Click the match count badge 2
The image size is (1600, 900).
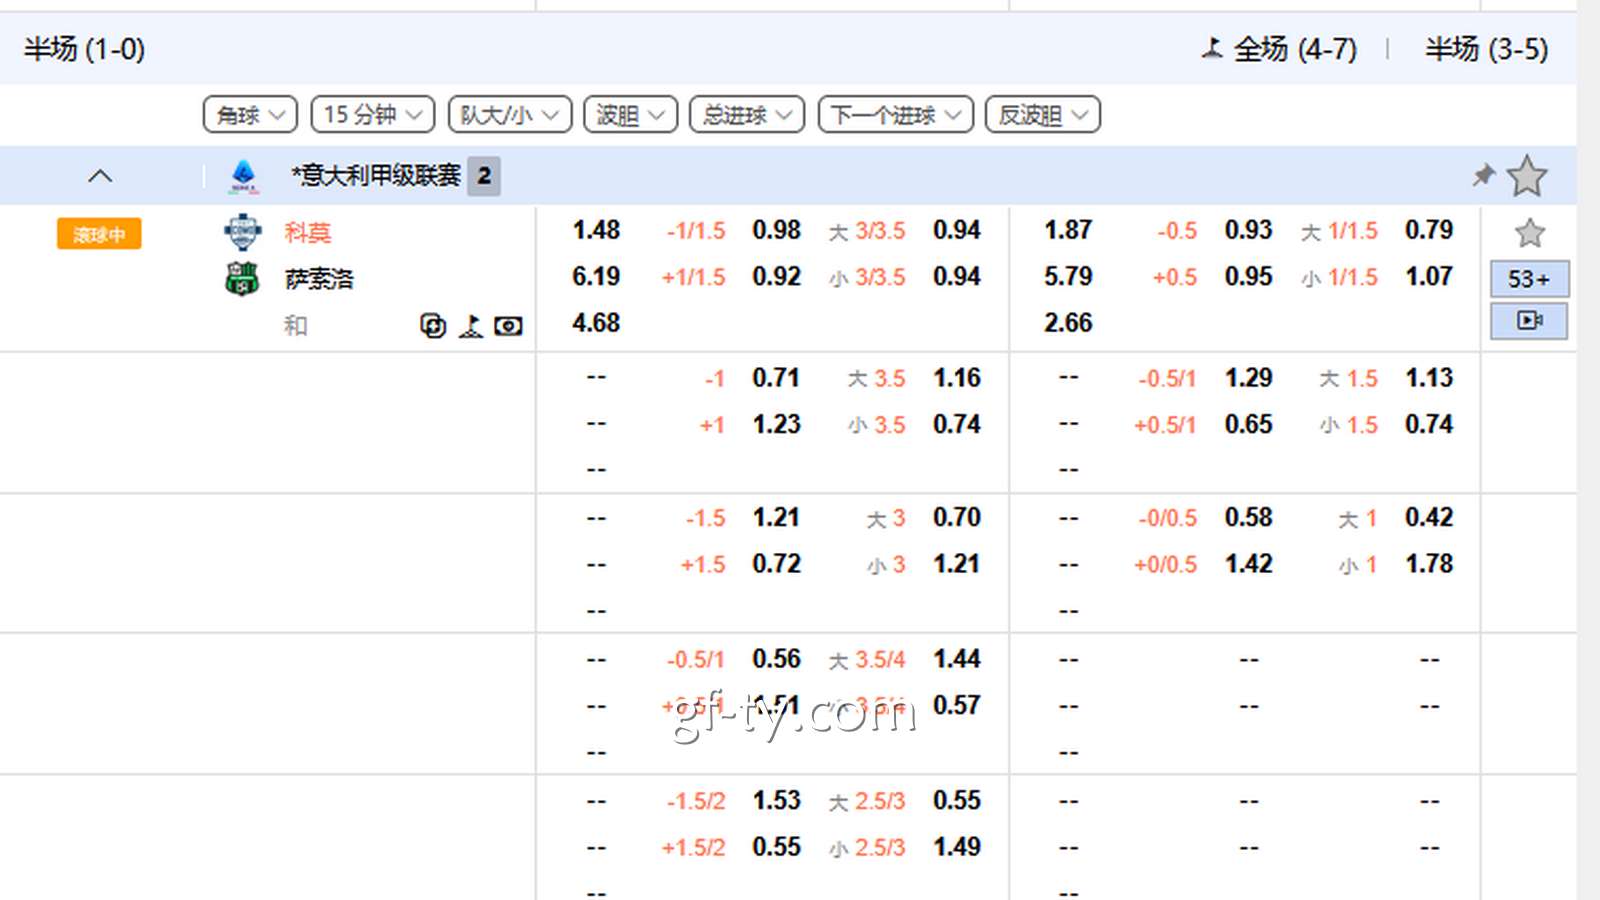click(x=484, y=176)
